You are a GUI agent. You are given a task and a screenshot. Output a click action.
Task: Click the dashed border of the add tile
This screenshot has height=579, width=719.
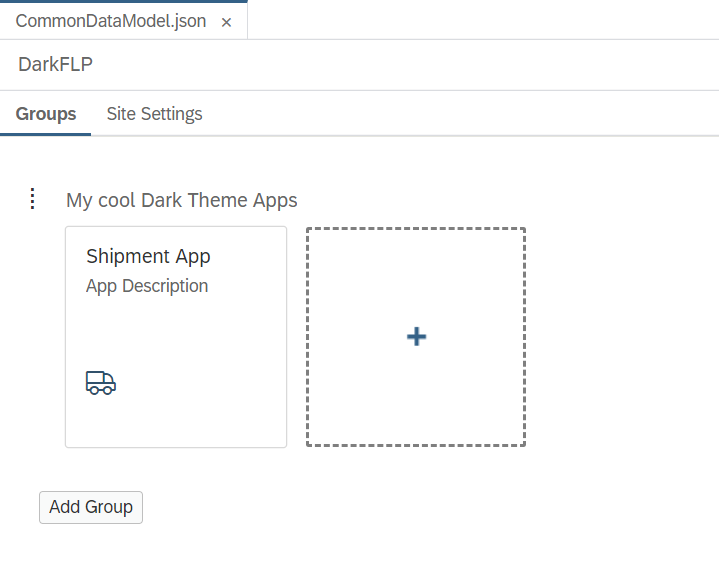point(416,228)
